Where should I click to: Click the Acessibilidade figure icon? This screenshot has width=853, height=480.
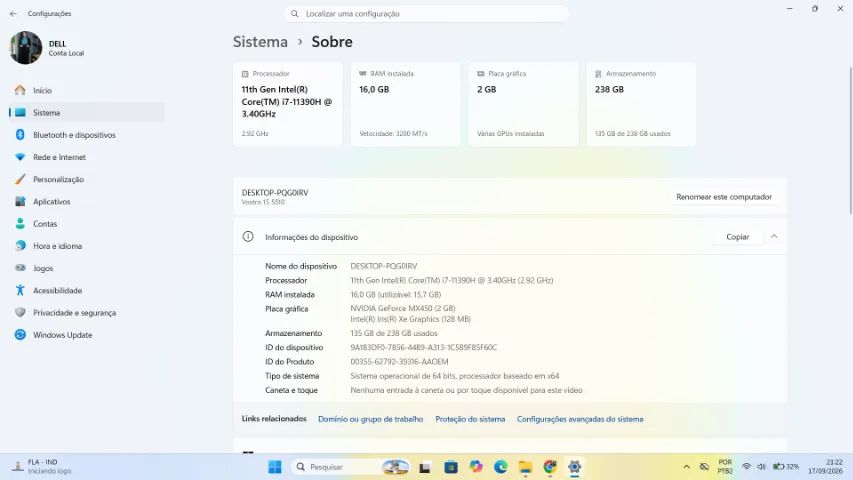[20, 290]
